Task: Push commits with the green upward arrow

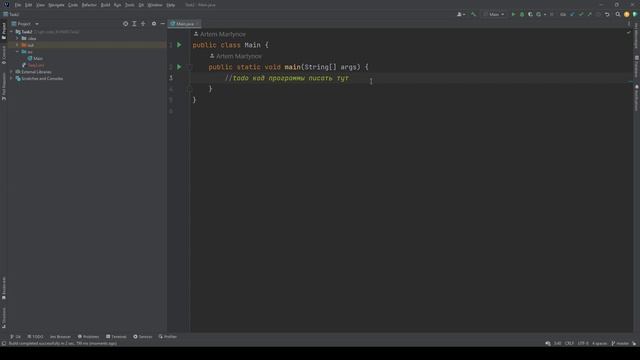Action: (x=589, y=14)
